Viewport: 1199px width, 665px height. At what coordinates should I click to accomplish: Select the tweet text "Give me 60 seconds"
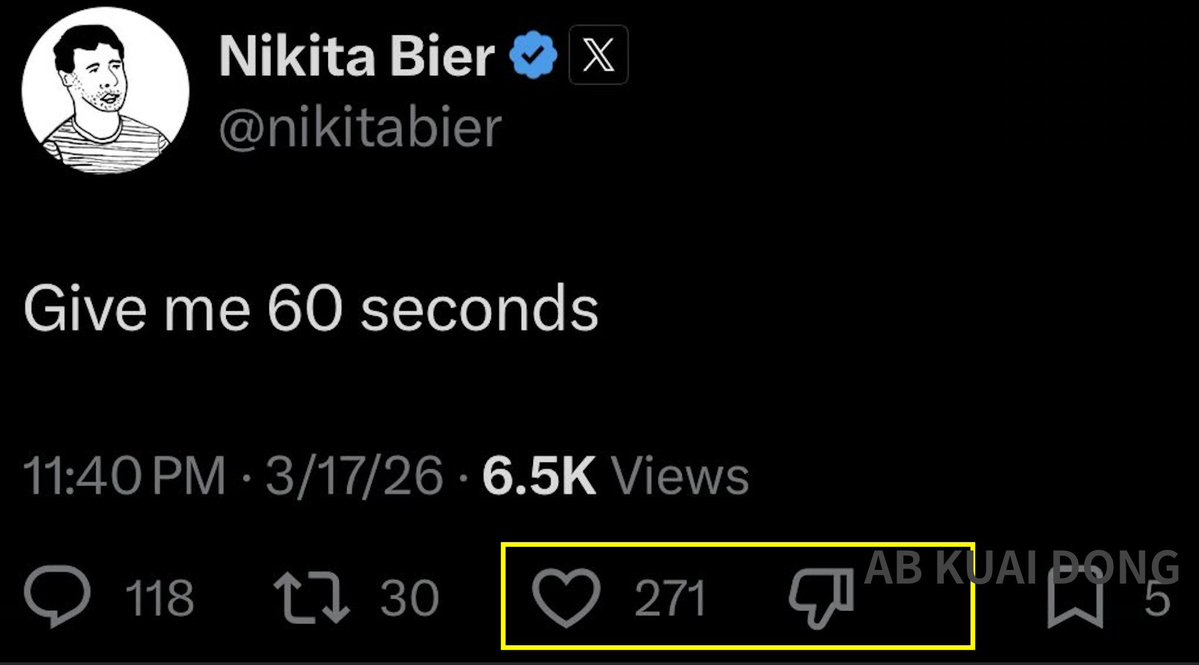(311, 310)
